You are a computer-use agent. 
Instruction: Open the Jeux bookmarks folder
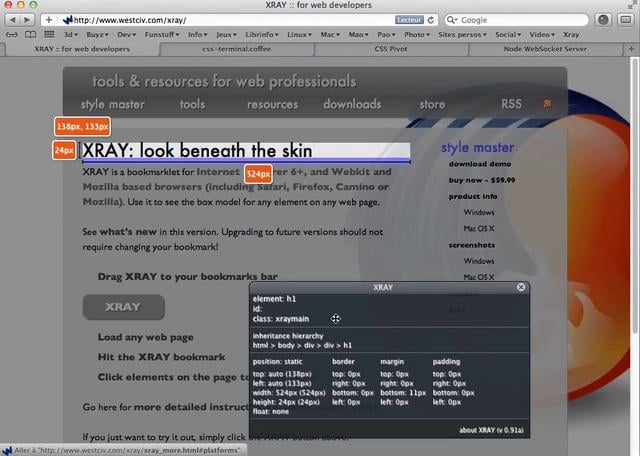click(227, 35)
